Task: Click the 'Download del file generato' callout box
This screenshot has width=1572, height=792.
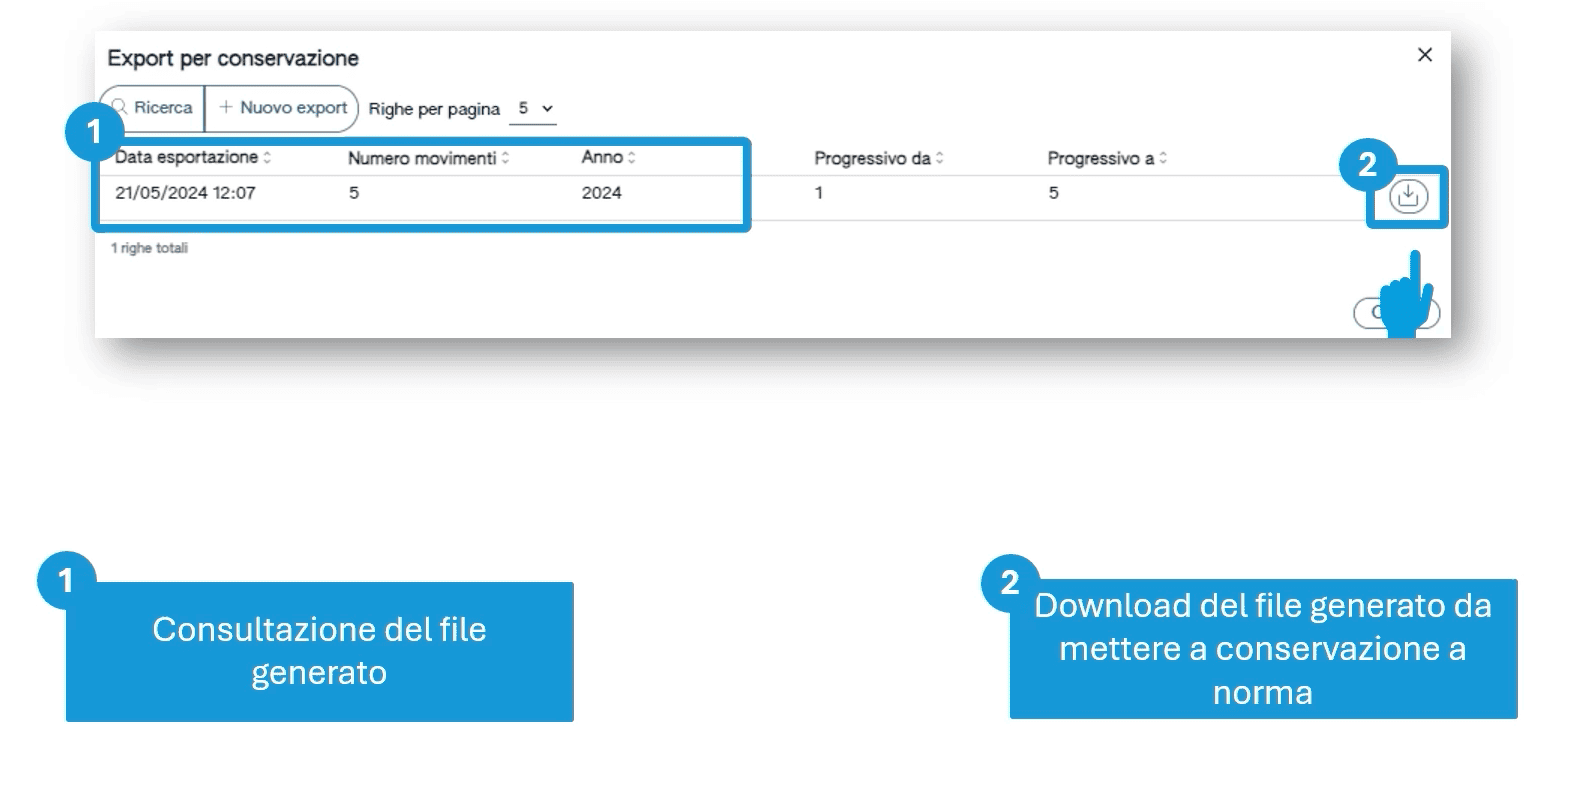Action: click(1262, 649)
